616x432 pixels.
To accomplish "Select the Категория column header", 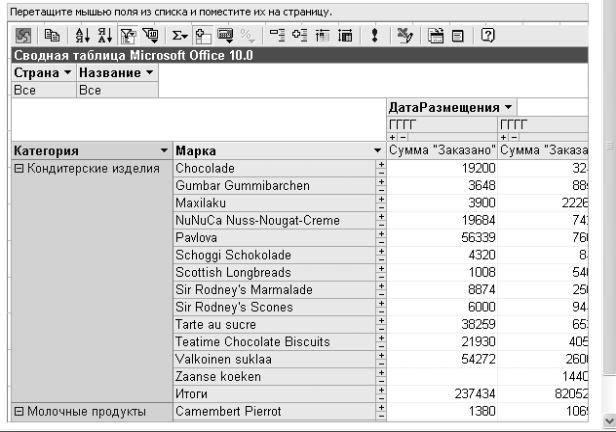I will pyautogui.click(x=92, y=150).
